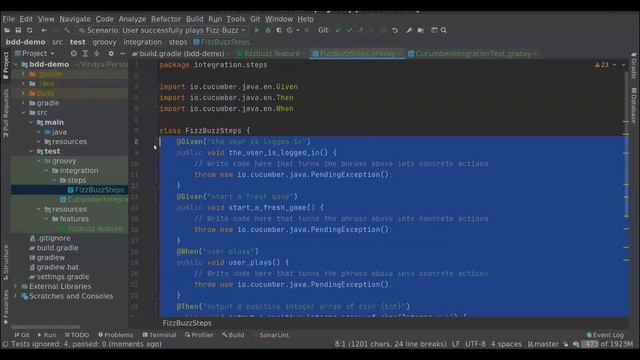Open the Navigate menu
Screen dimensions: 640x360
point(75,19)
